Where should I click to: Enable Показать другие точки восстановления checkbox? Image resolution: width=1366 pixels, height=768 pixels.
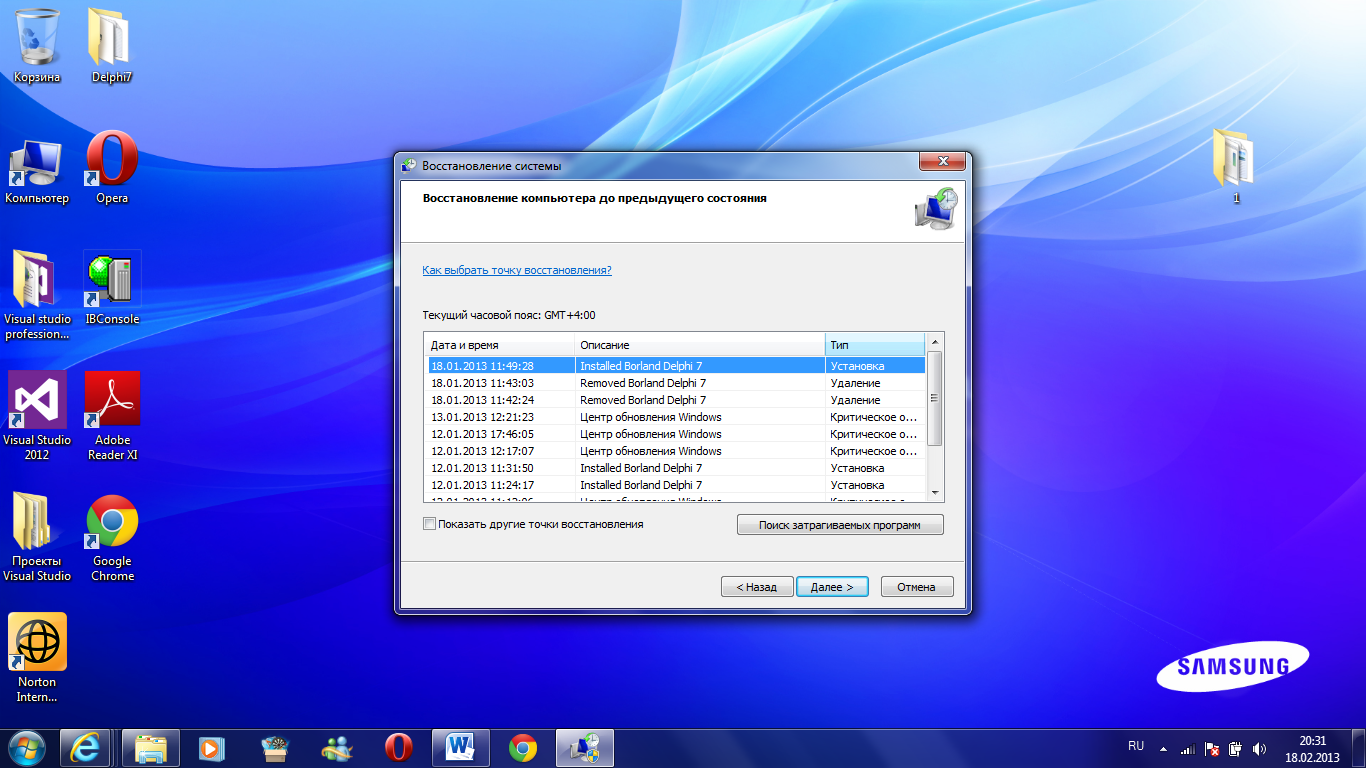click(430, 524)
